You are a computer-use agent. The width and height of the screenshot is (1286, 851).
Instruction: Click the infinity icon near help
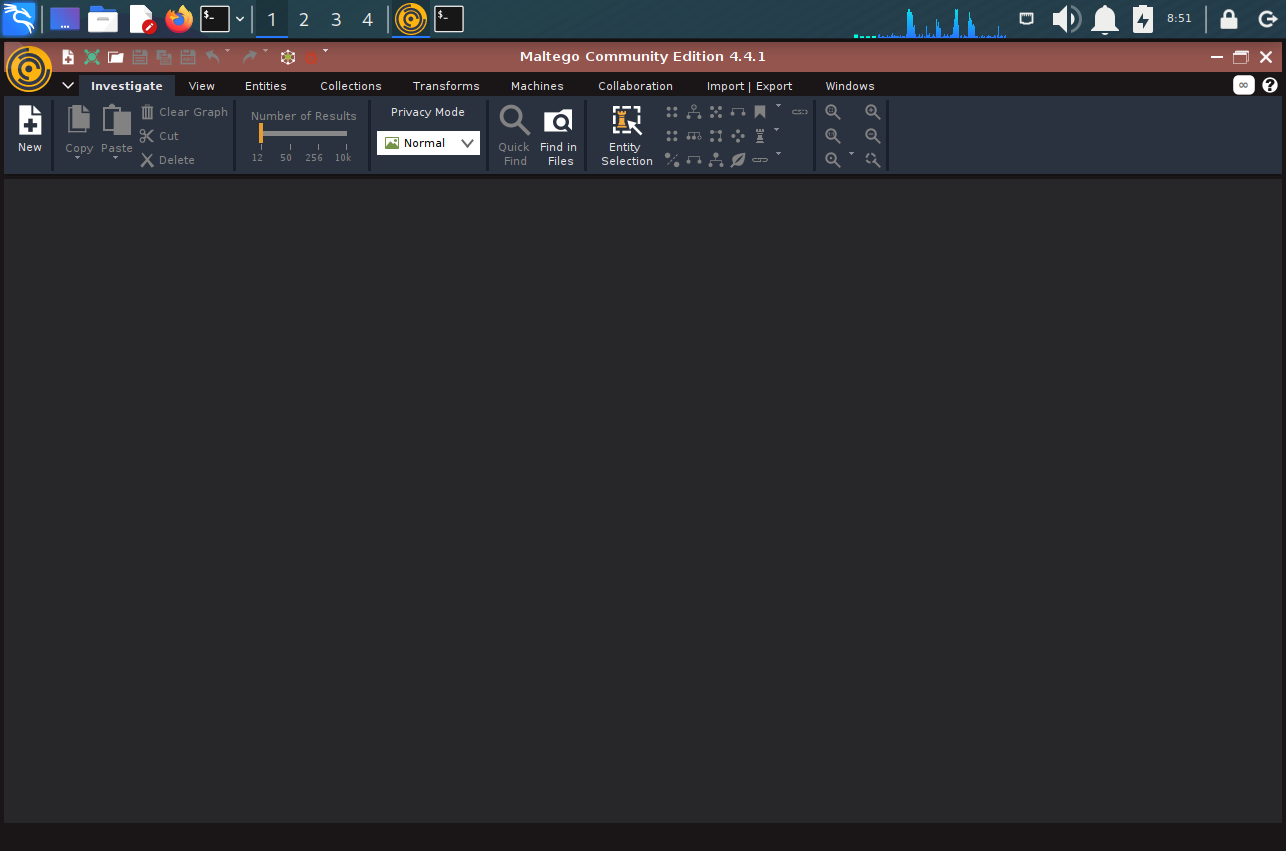[1243, 85]
